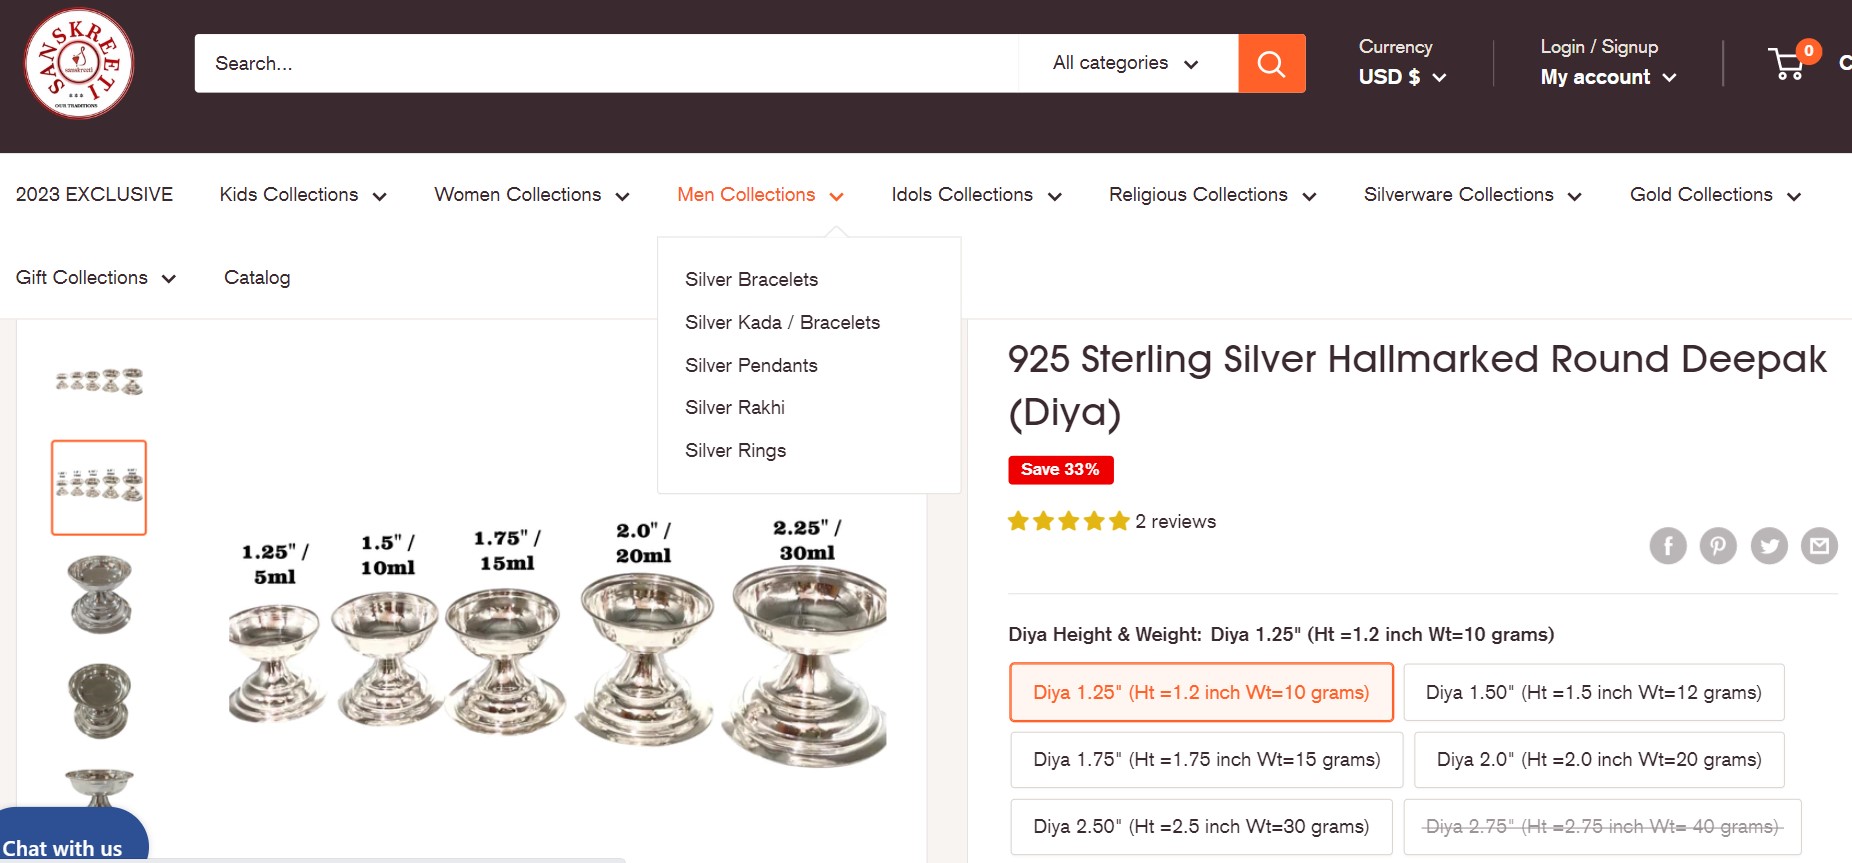Click the search magnifier icon
This screenshot has width=1852, height=863.
pos(1271,63)
